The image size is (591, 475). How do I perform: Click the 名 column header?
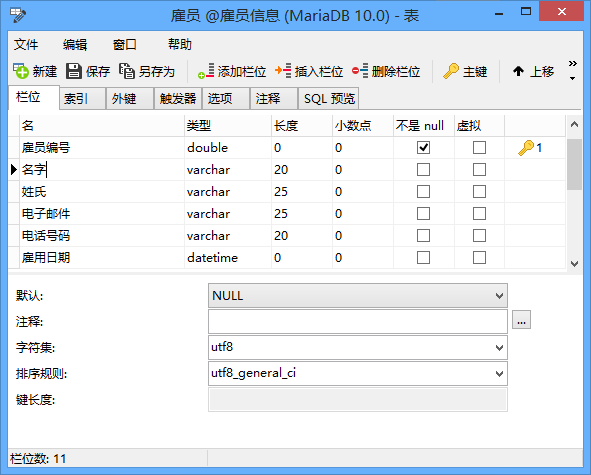[102, 126]
